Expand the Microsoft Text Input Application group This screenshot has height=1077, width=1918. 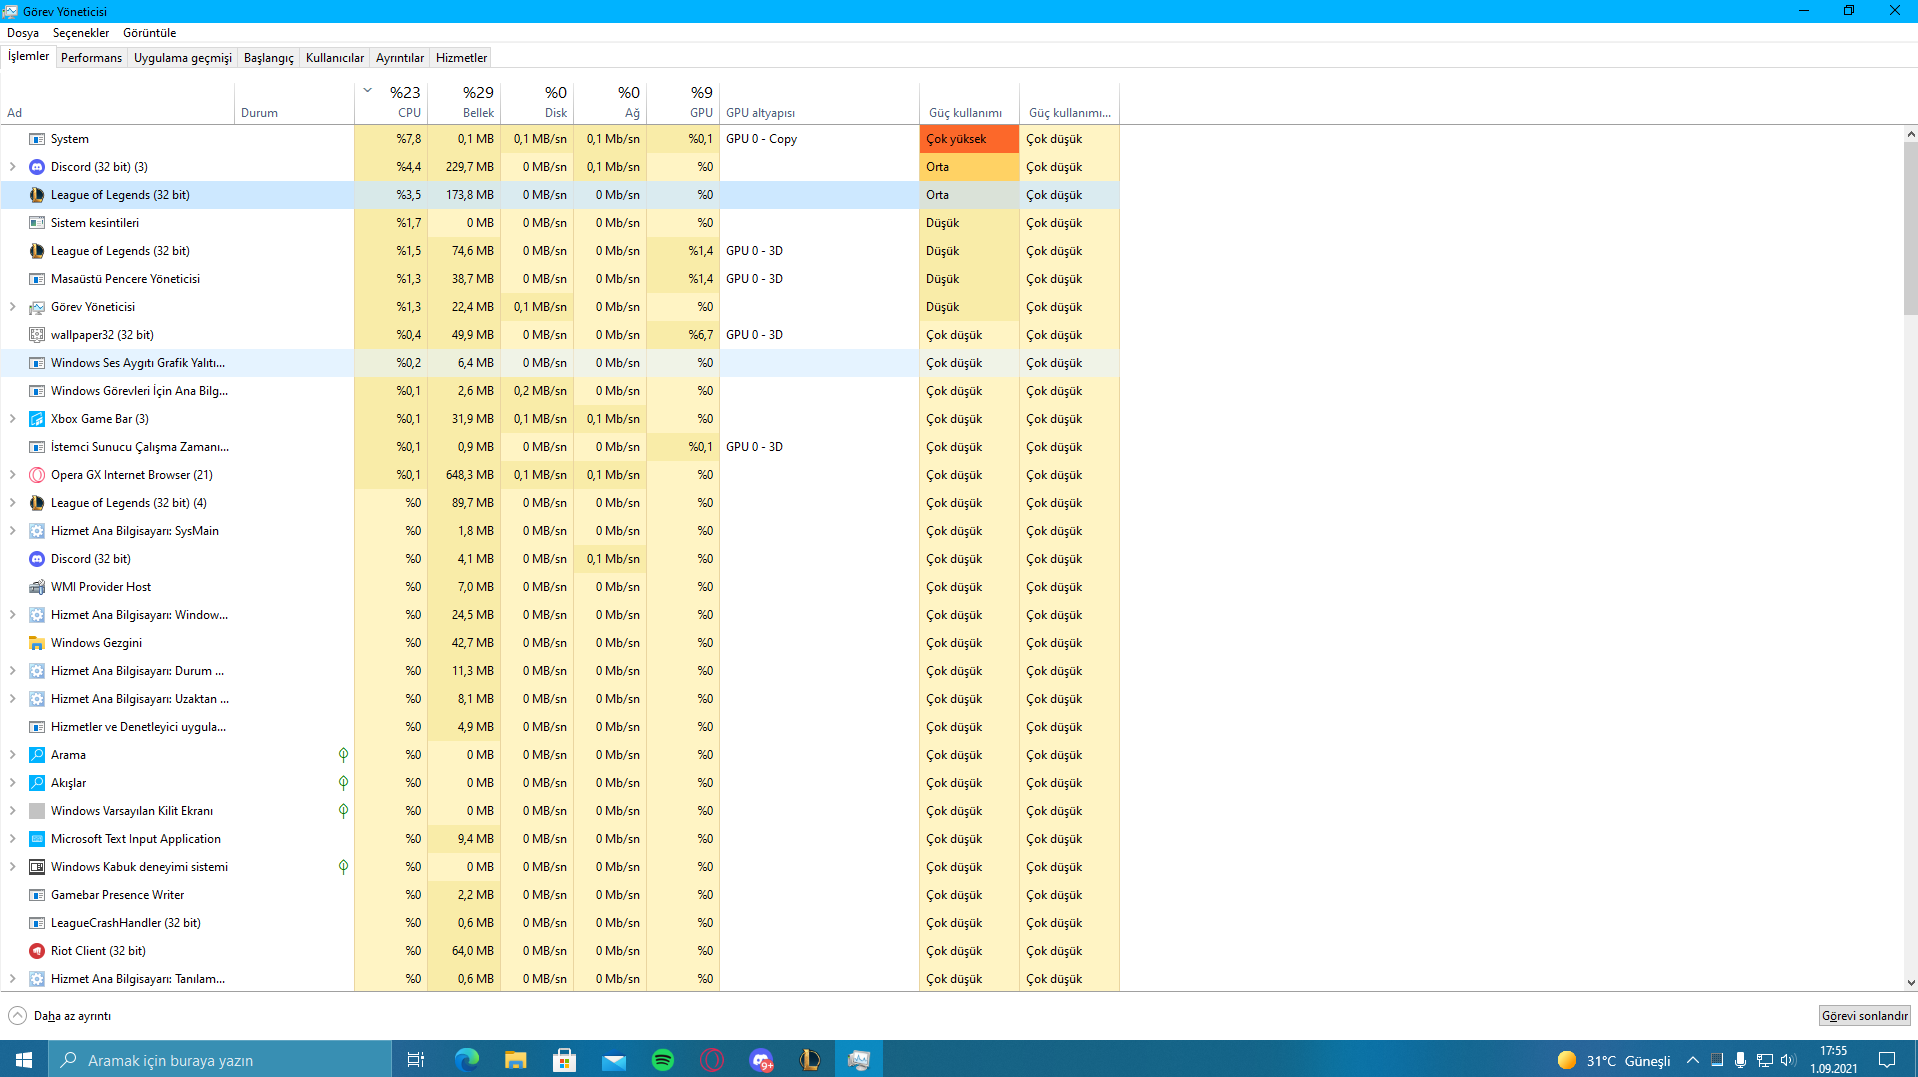[x=13, y=839]
